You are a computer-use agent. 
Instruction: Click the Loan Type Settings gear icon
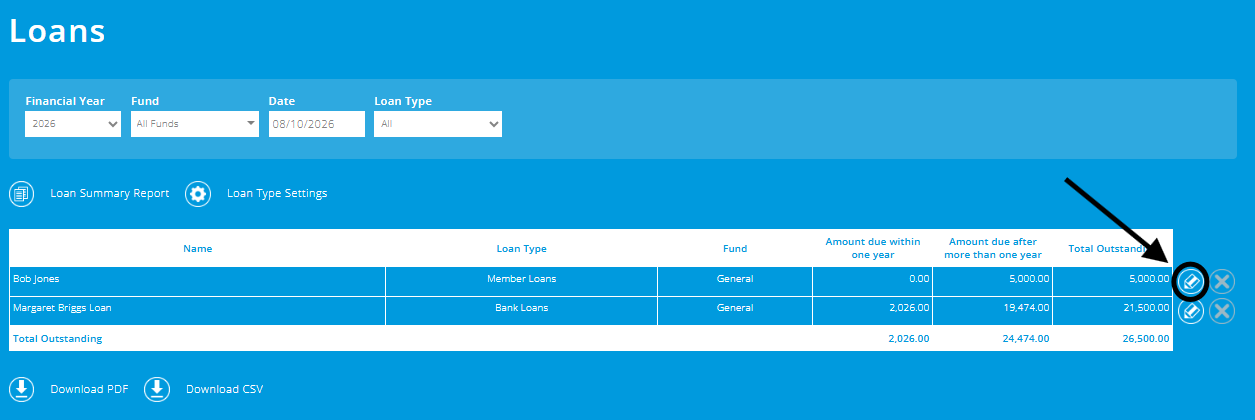198,194
